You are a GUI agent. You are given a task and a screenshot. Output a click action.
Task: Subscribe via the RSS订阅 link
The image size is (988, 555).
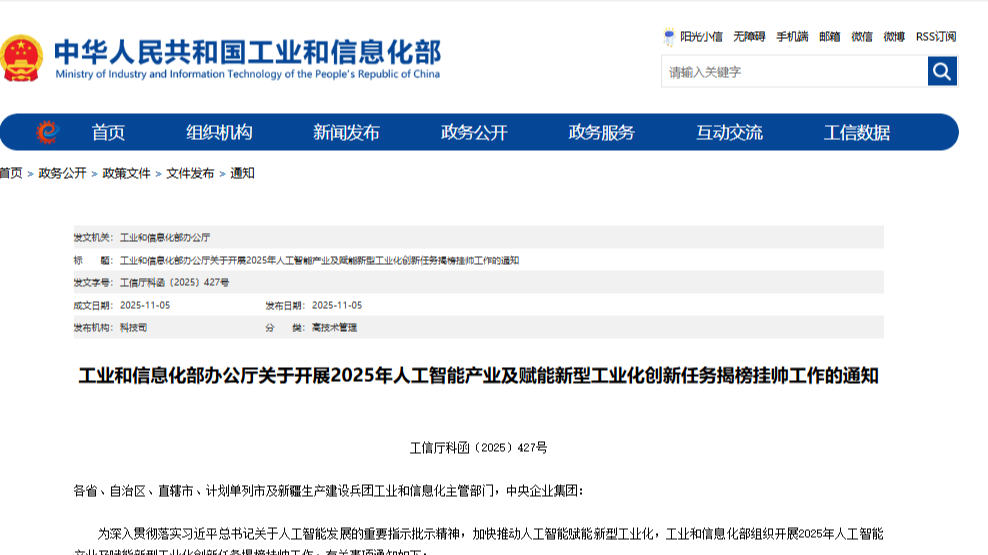tap(935, 37)
